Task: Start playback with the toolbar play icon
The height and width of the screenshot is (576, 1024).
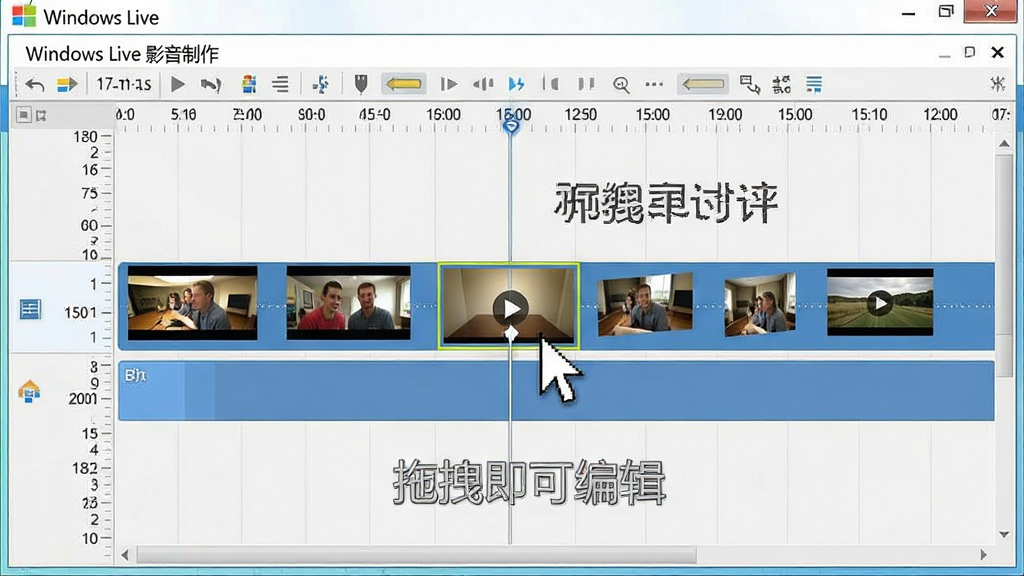Action: pyautogui.click(x=178, y=84)
